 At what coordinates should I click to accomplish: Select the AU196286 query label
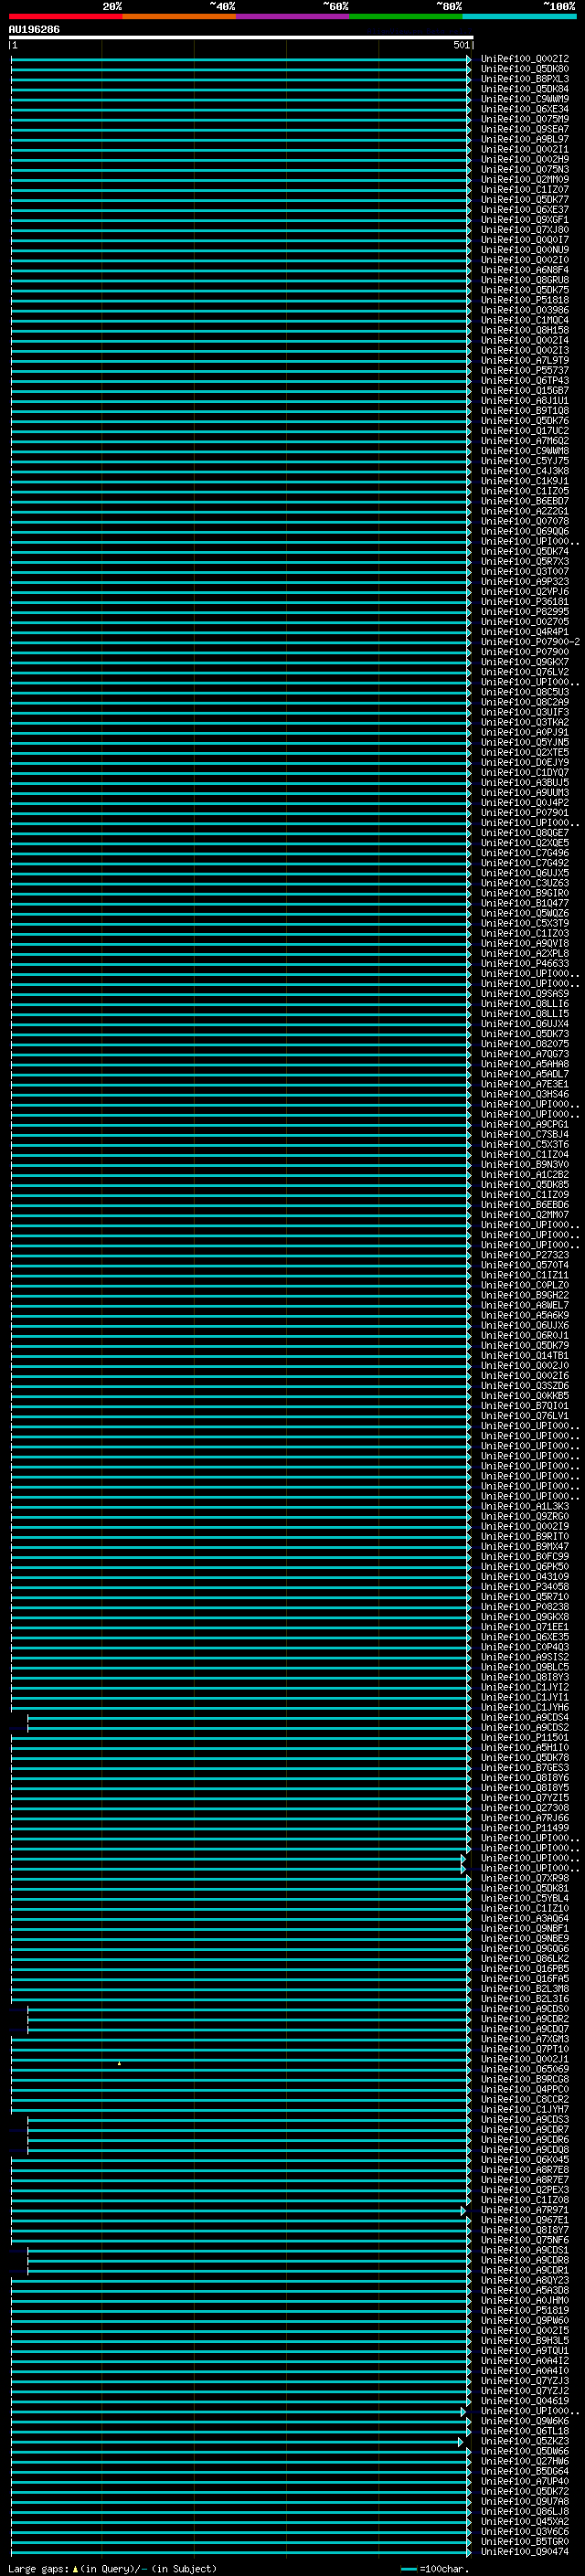click(34, 30)
